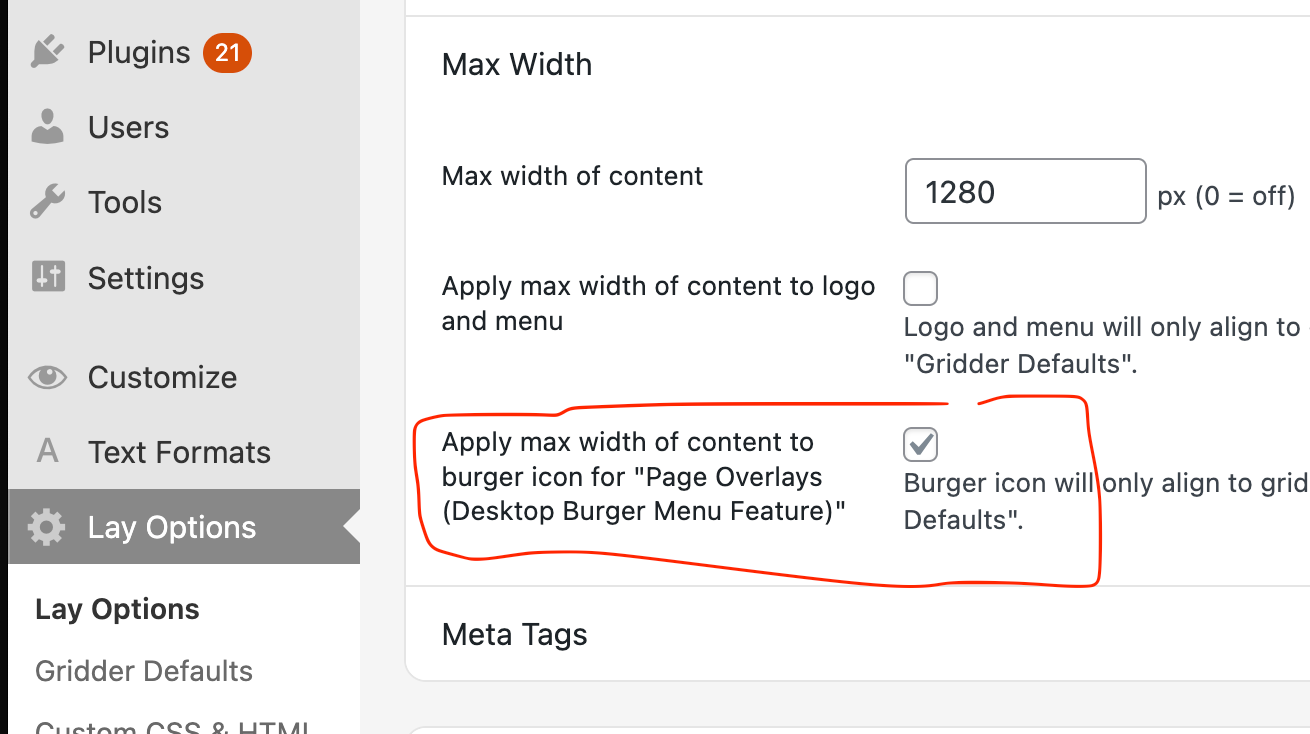Open the Settings menu item
This screenshot has height=734, width=1310.
(x=146, y=277)
